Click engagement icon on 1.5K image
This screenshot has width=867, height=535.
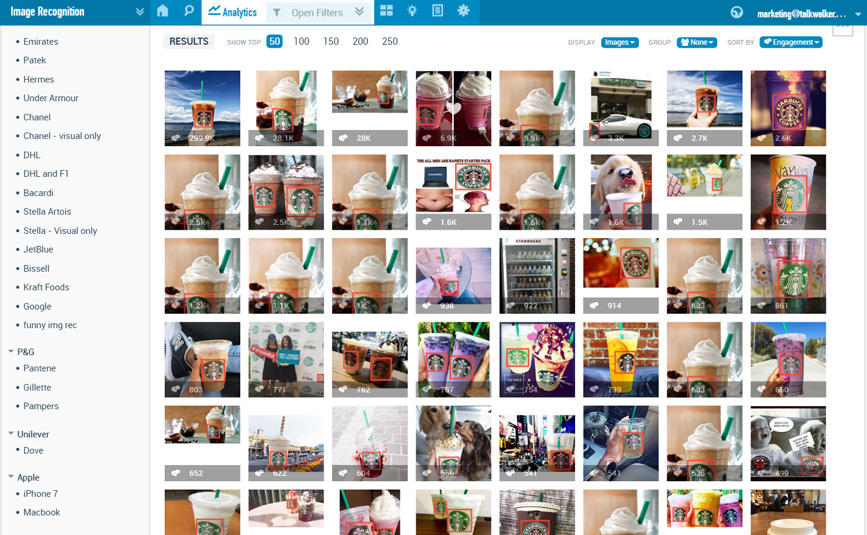[678, 222]
